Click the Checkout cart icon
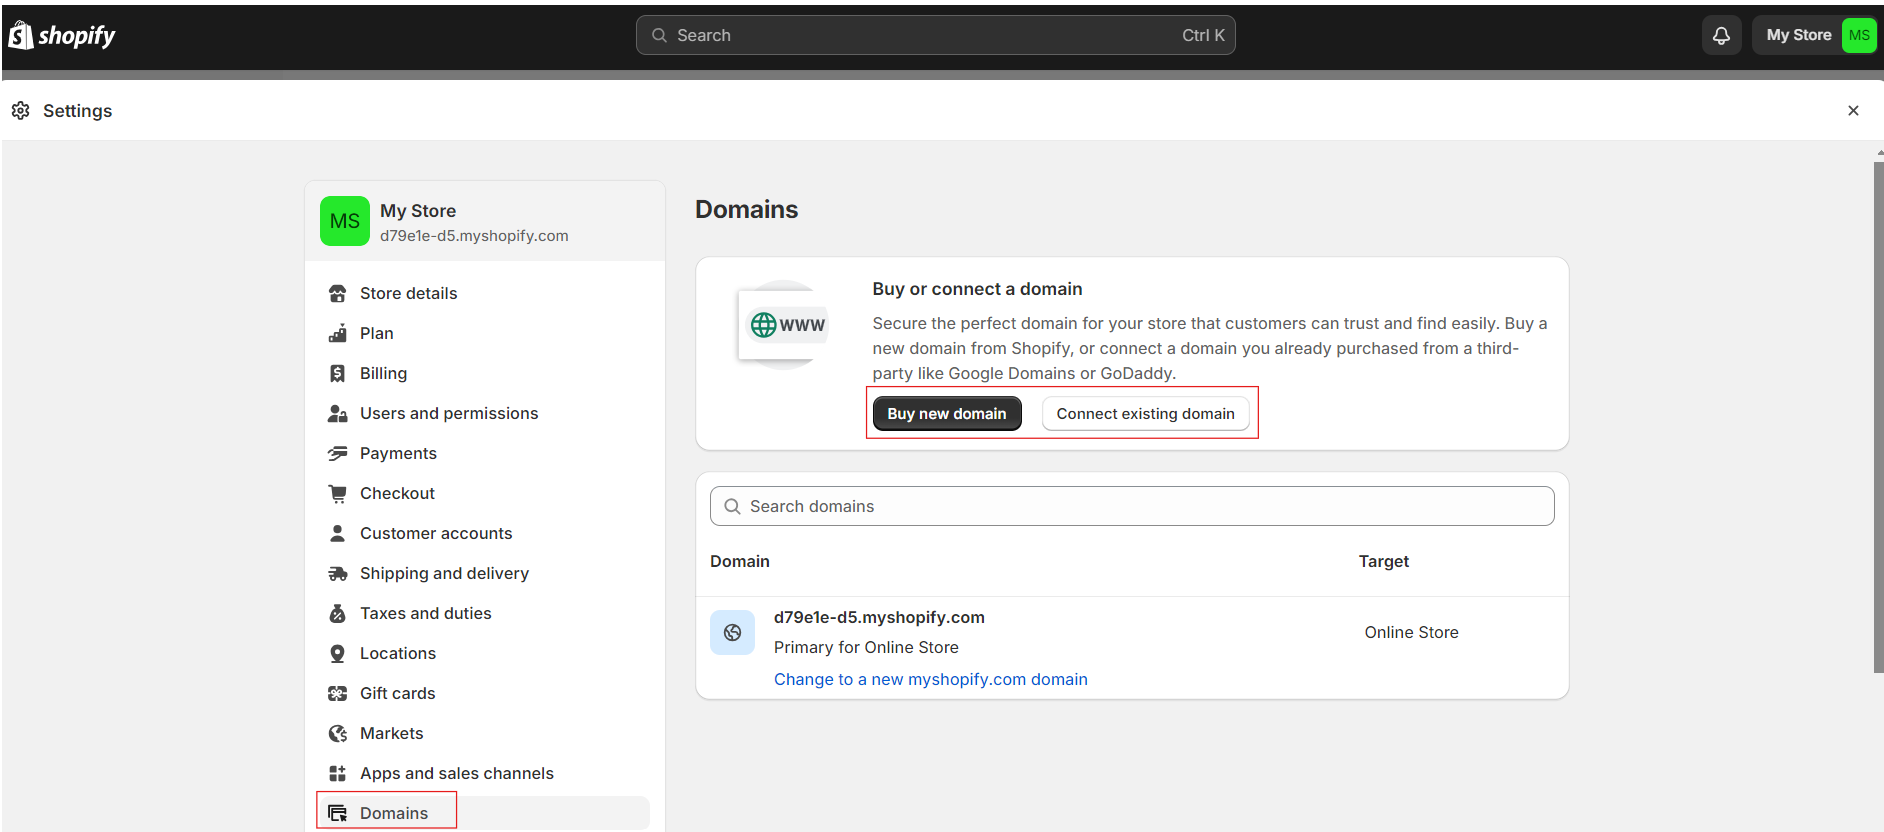Screen dimensions: 1884x832 click(338, 493)
